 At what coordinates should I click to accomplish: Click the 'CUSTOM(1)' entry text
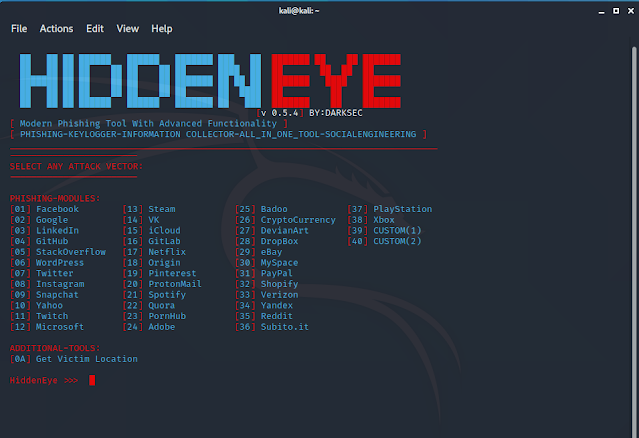[397, 231]
